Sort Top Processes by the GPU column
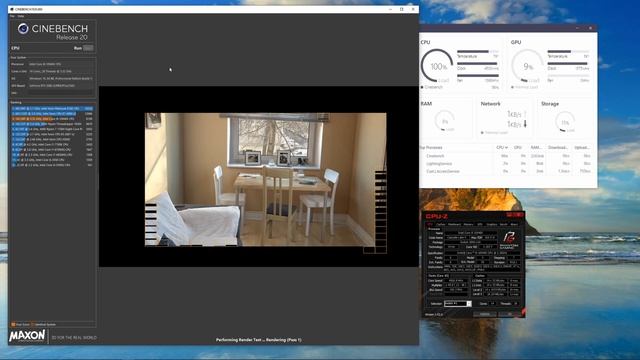This screenshot has height=360, width=640. coord(518,147)
